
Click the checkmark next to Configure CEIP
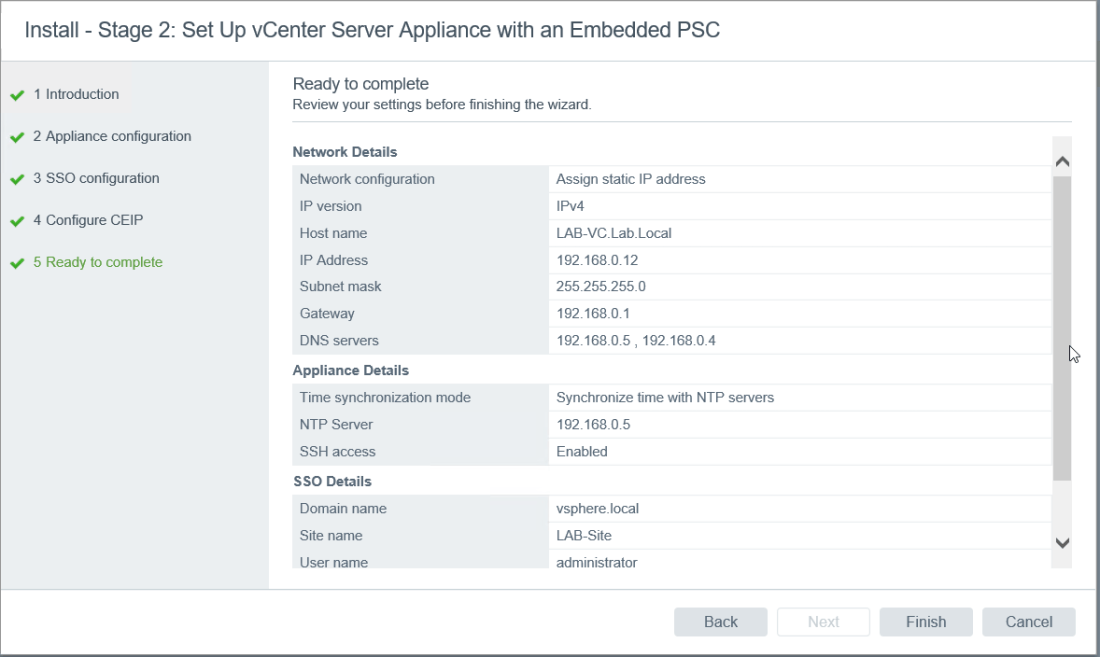coord(17,221)
